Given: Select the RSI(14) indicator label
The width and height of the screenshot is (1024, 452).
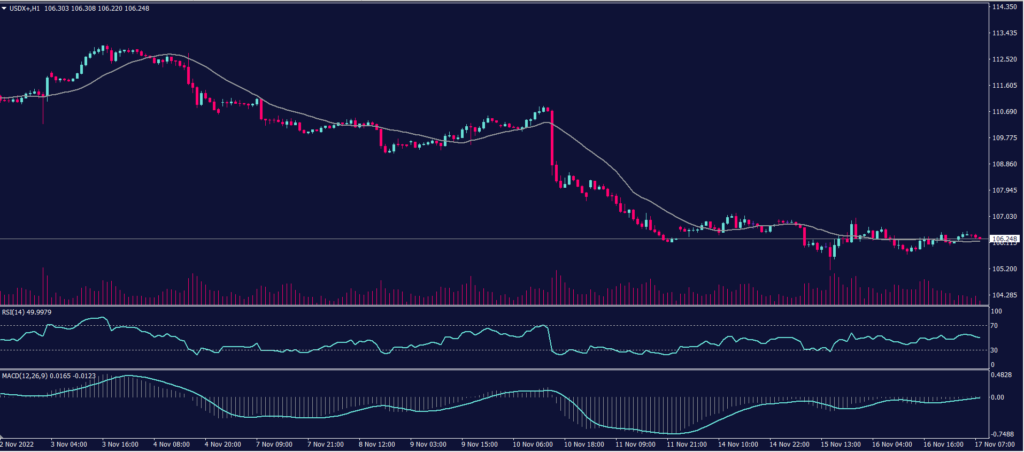Looking at the screenshot, I should [x=16, y=312].
